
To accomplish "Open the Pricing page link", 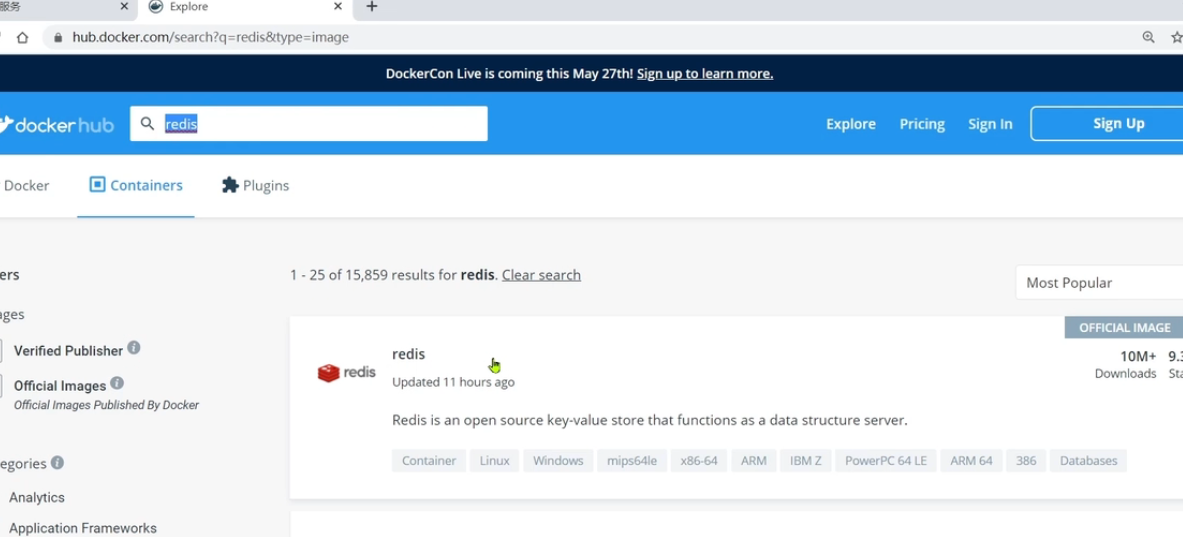I will pos(922,124).
